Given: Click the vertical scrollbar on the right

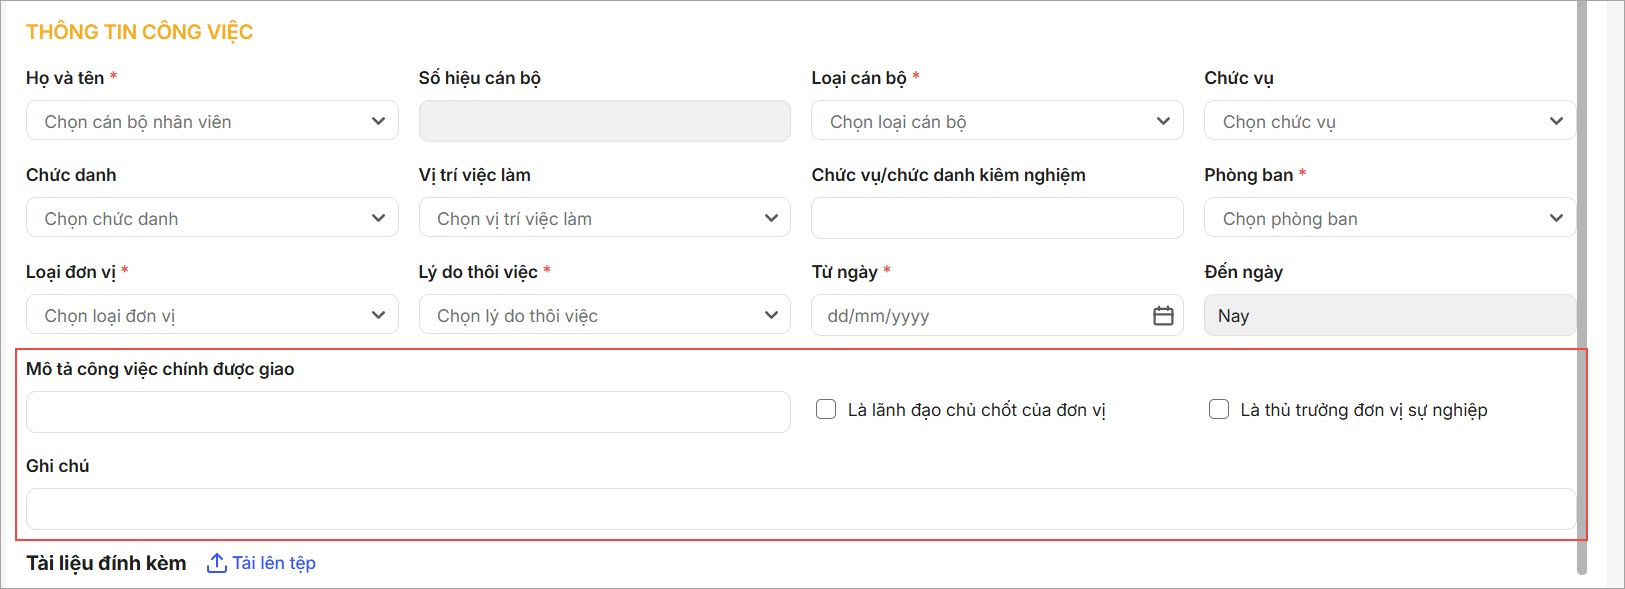Looking at the screenshot, I should (1582, 288).
